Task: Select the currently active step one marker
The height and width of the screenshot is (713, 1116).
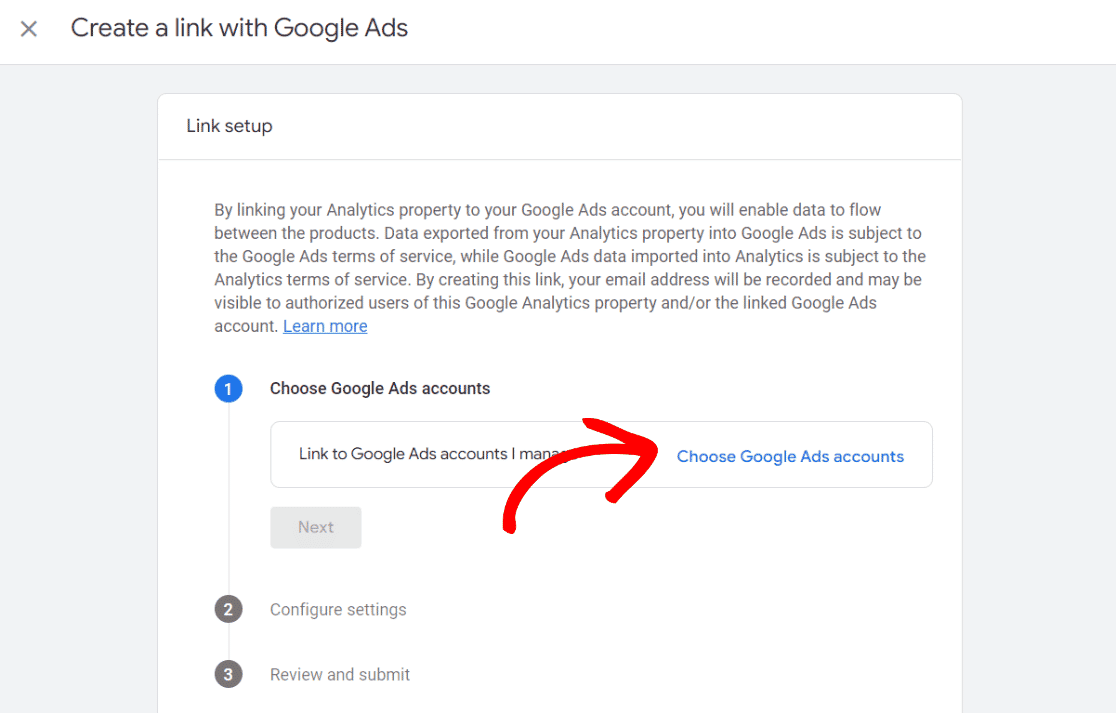Action: click(x=228, y=388)
